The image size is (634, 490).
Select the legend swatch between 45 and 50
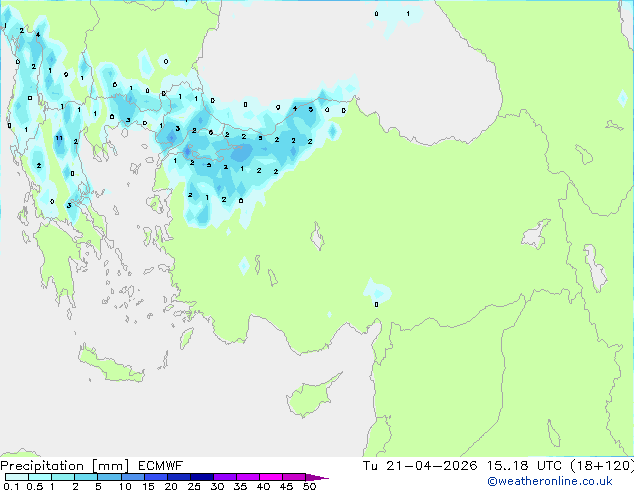(294, 477)
